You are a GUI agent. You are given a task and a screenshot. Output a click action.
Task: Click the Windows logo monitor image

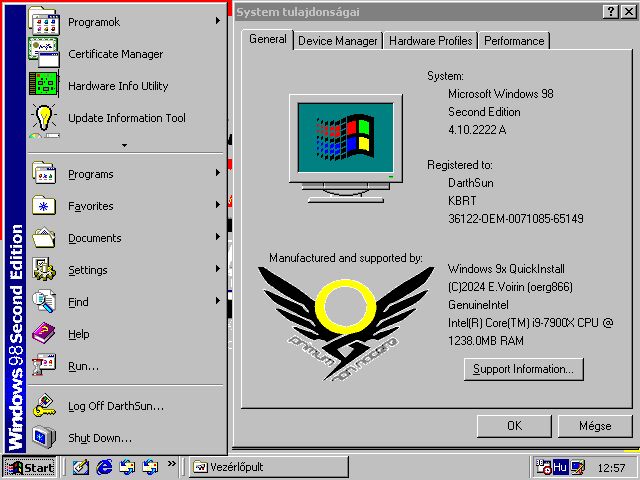tap(346, 149)
